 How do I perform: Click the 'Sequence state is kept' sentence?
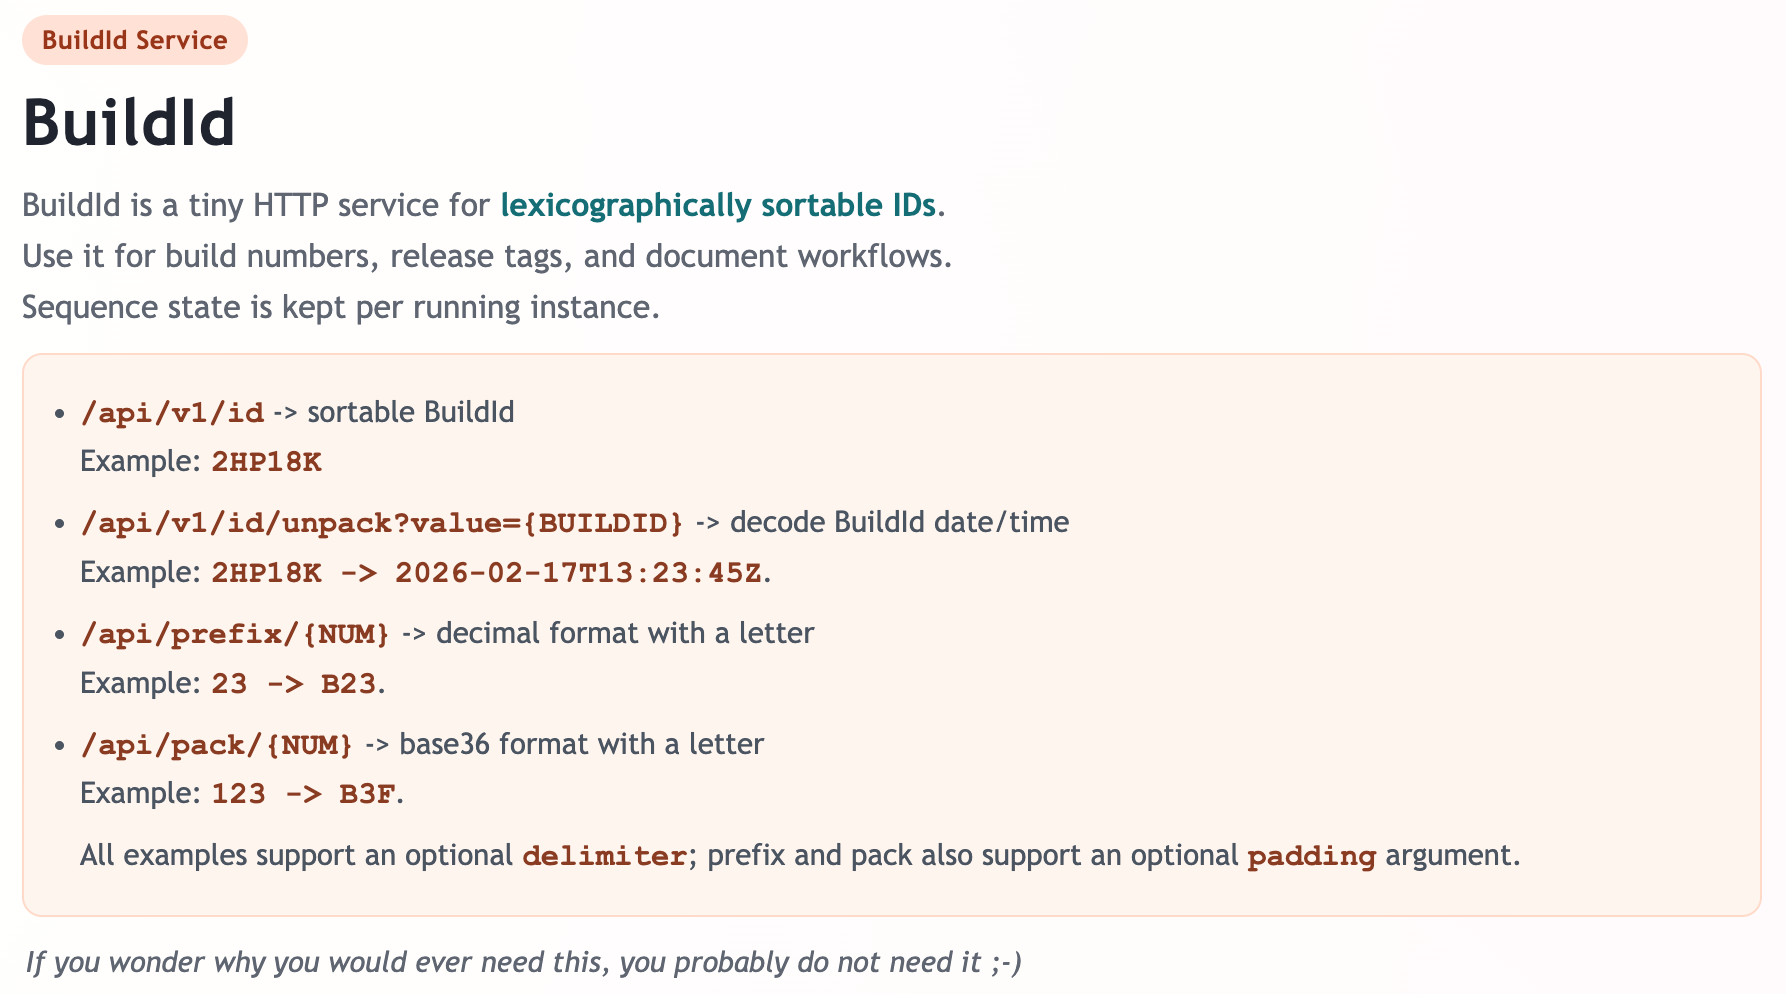(340, 307)
